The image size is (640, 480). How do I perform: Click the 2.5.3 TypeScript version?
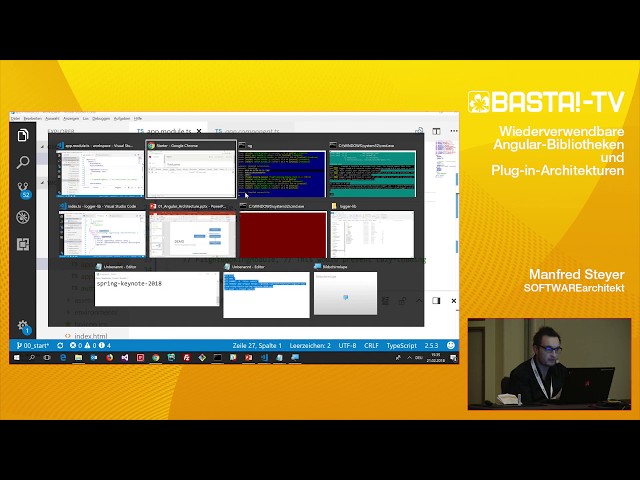pyautogui.click(x=431, y=345)
